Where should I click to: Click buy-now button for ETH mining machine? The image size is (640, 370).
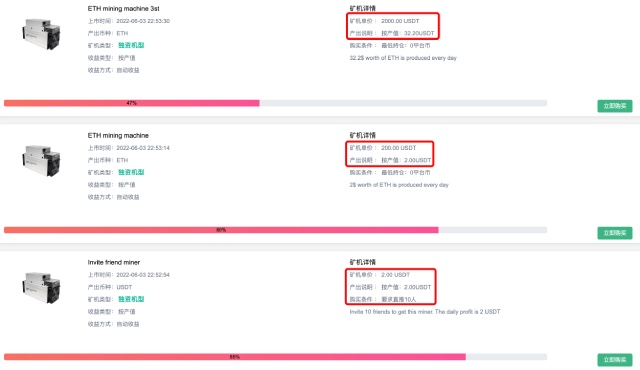[615, 233]
